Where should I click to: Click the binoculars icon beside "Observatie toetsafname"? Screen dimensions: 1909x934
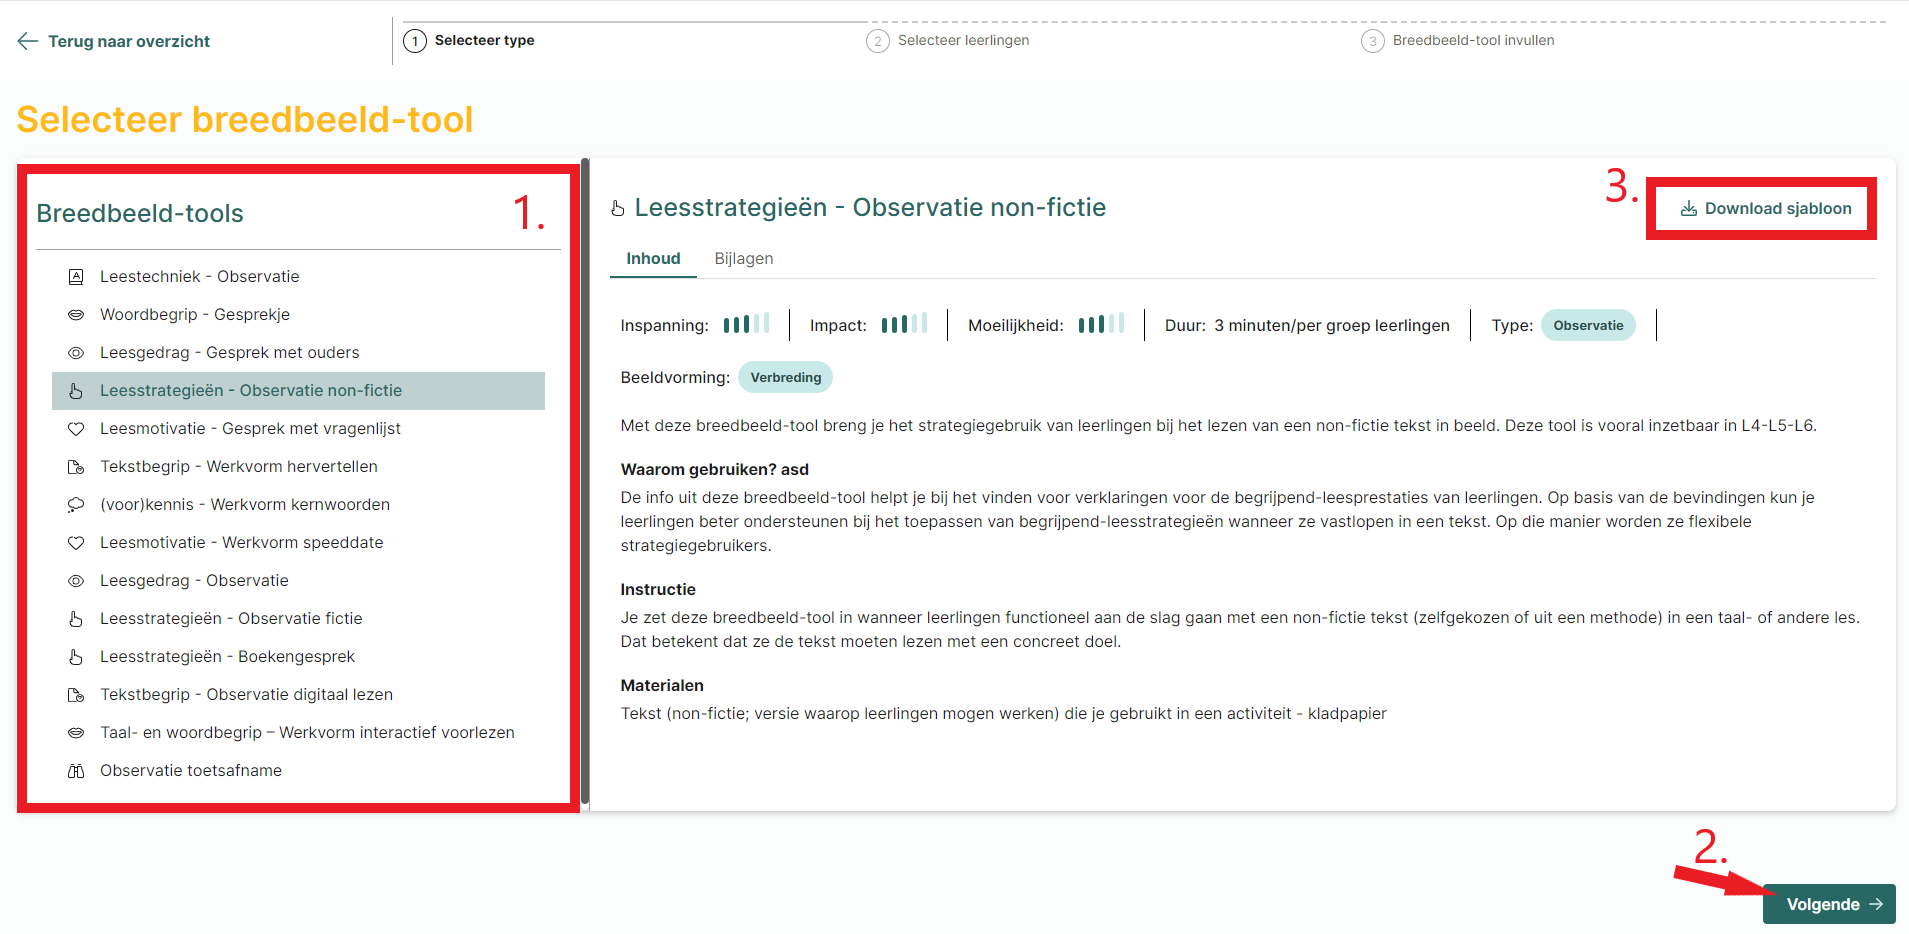[x=77, y=770]
